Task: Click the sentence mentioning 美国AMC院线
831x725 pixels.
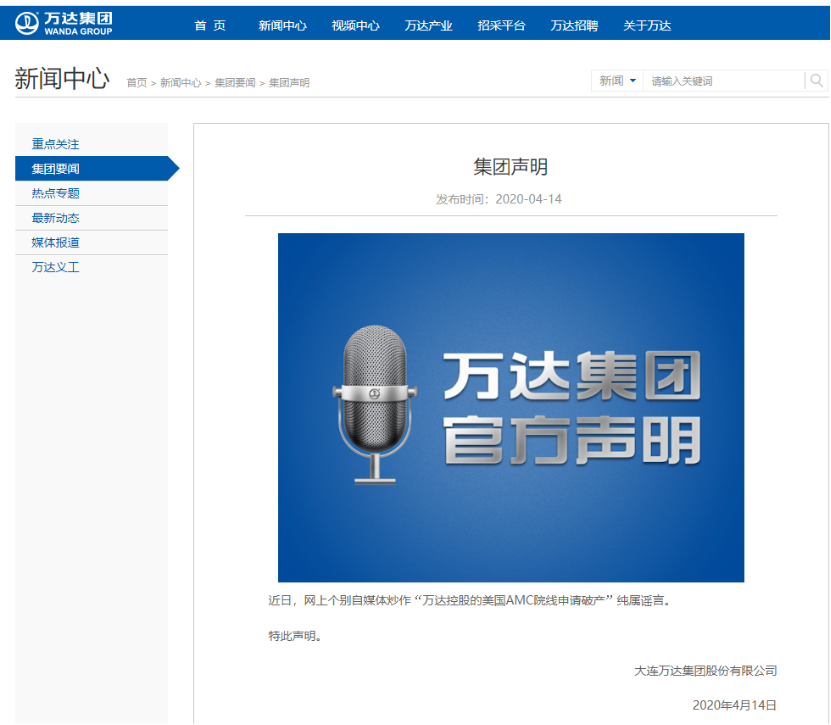Action: pyautogui.click(x=470, y=600)
